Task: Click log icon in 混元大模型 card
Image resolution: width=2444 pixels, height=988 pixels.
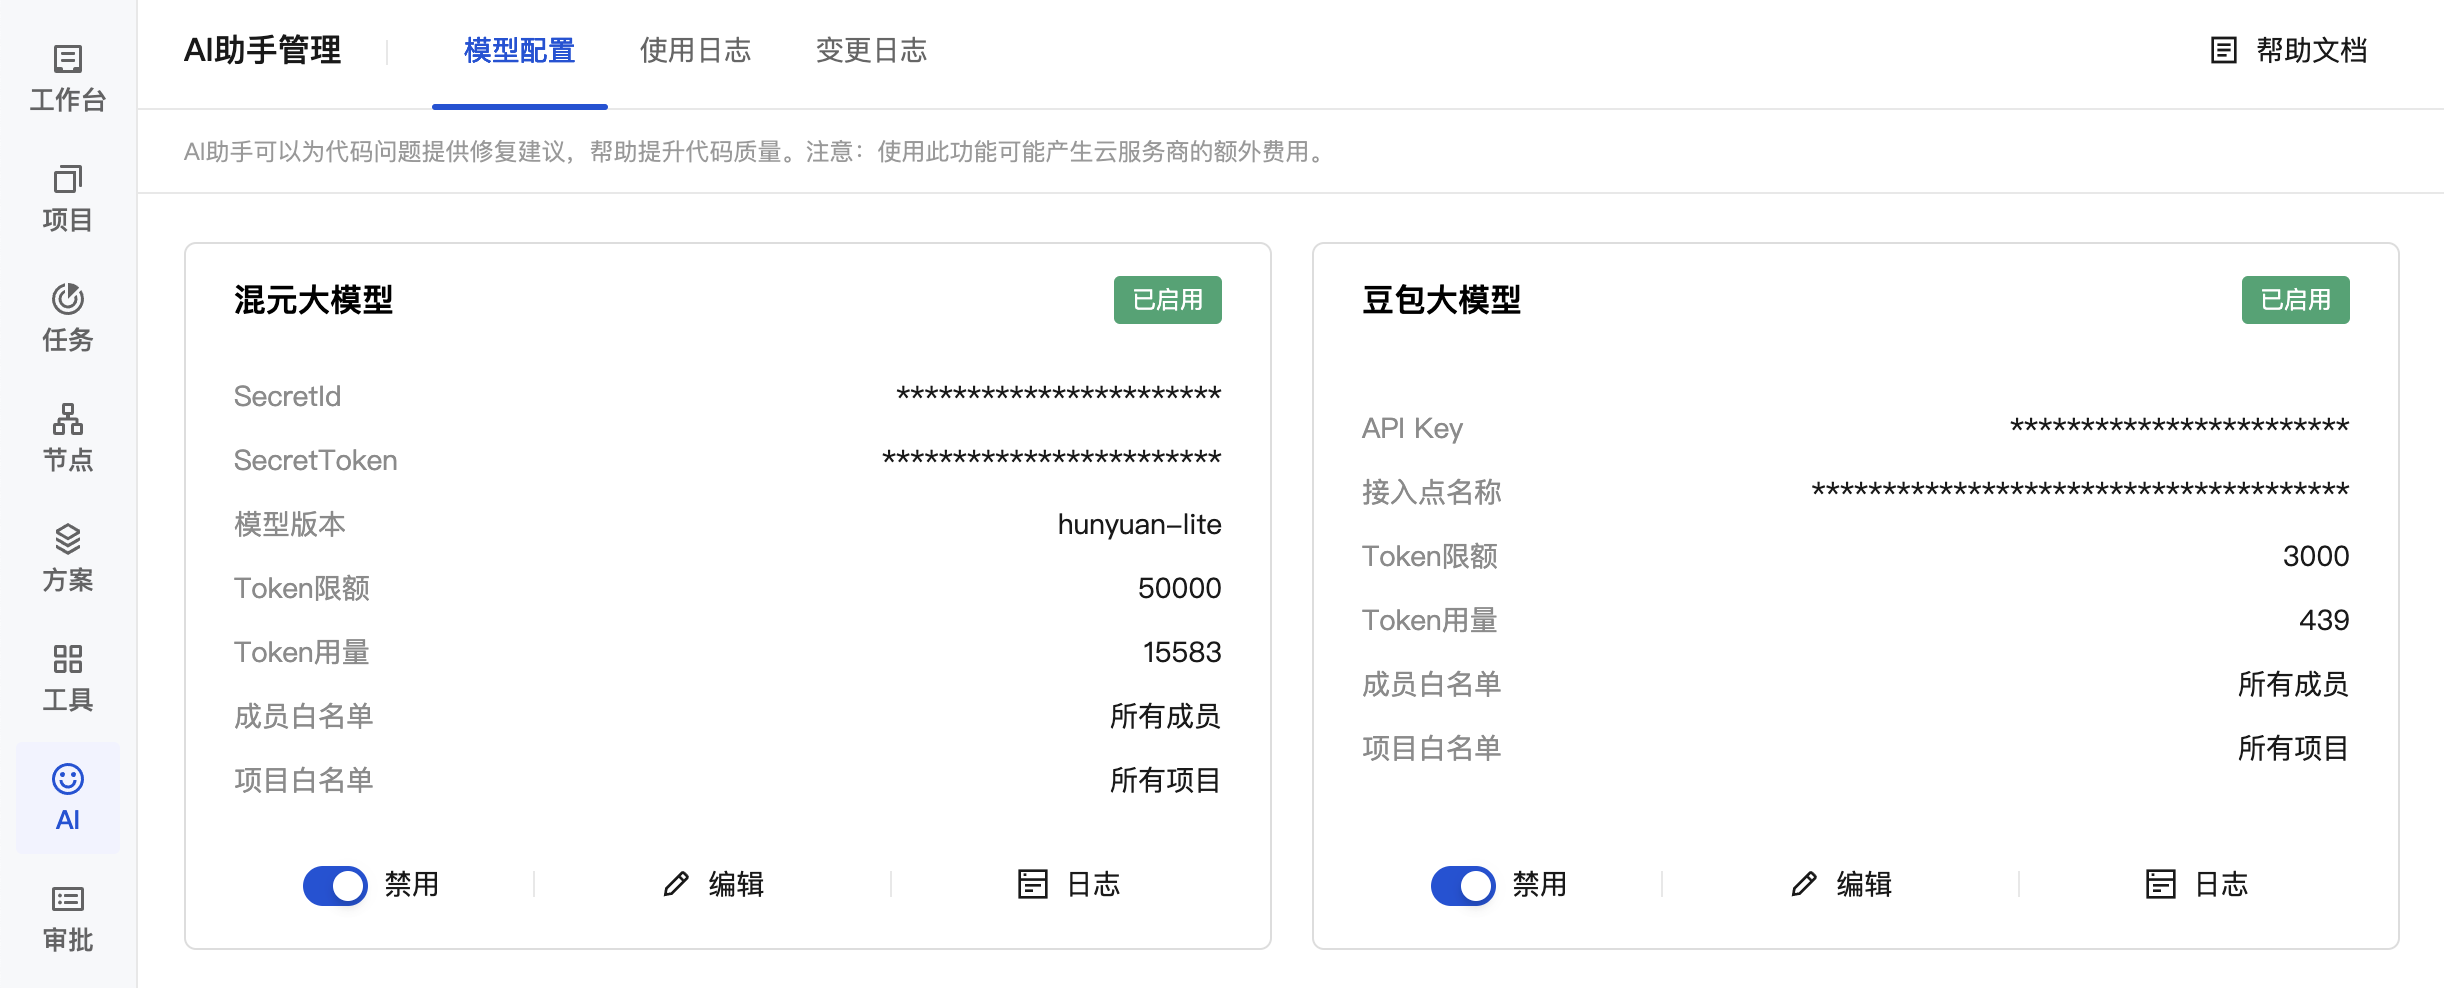Action: coord(1033,884)
